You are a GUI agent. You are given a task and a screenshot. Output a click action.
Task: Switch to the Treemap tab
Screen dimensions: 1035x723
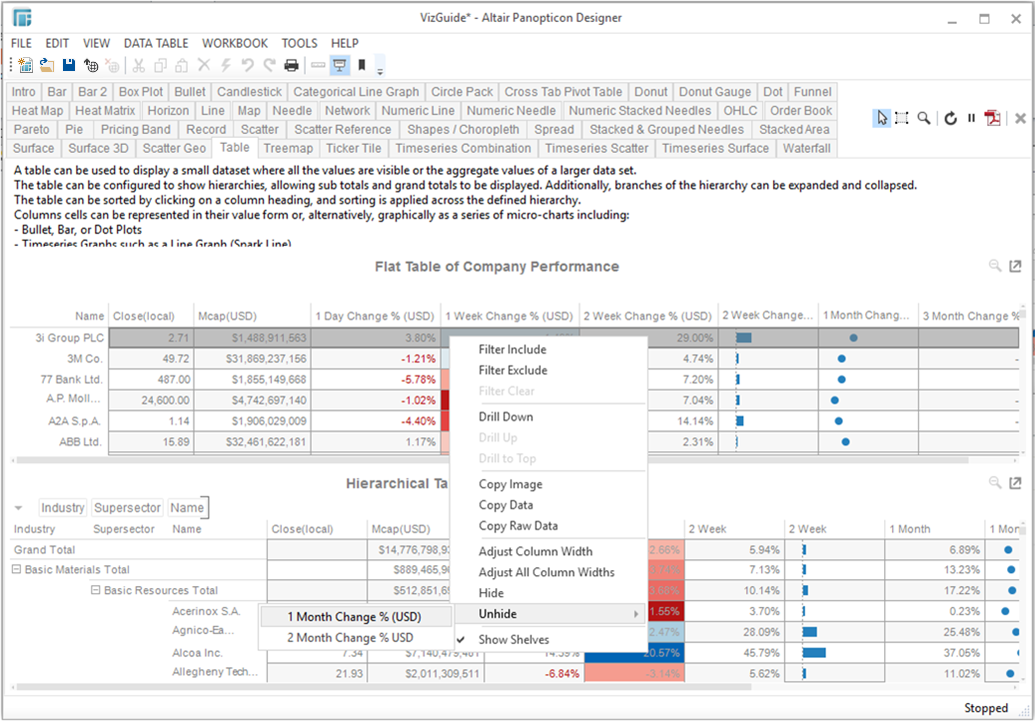pyautogui.click(x=288, y=148)
